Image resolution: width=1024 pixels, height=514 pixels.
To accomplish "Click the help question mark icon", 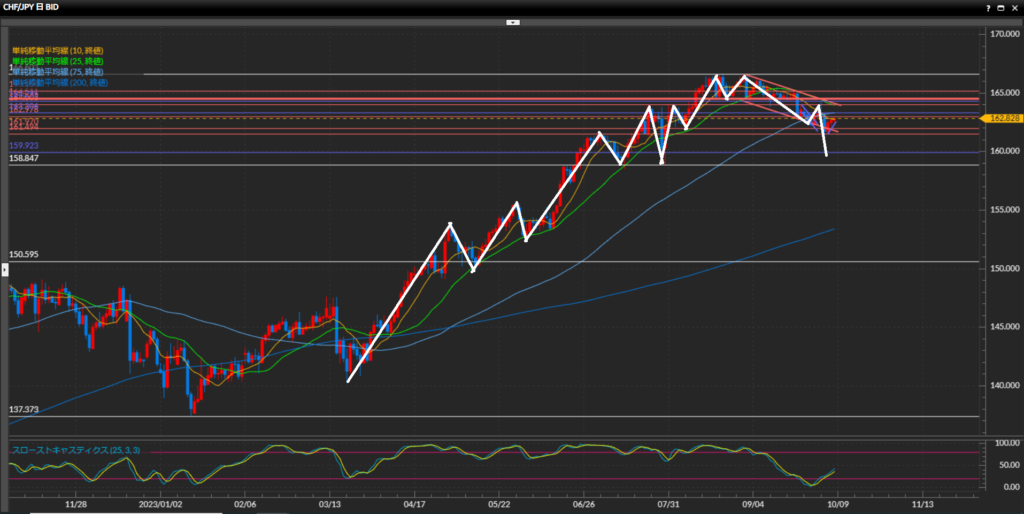I will 987,7.
